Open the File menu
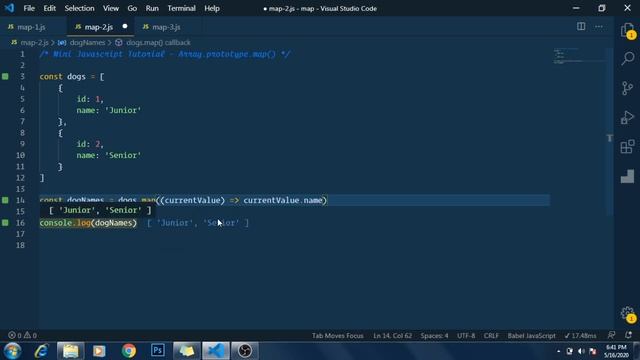Screen dimensions: 640x360 click(29, 8)
